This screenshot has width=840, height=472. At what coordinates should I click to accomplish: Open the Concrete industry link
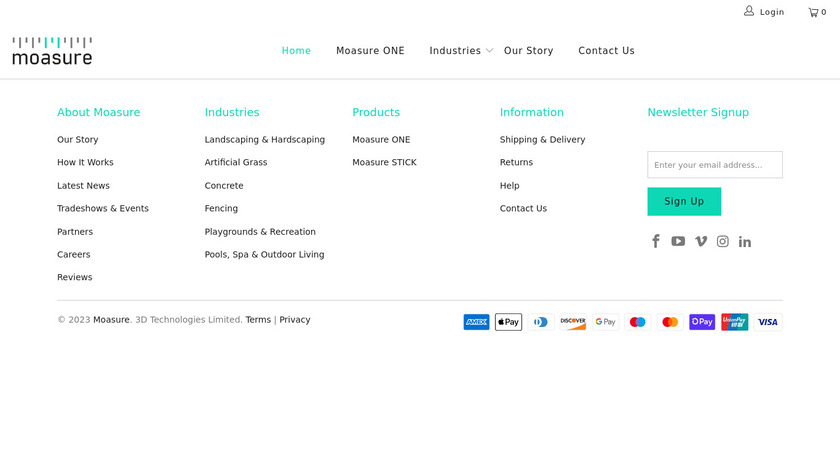click(x=224, y=185)
